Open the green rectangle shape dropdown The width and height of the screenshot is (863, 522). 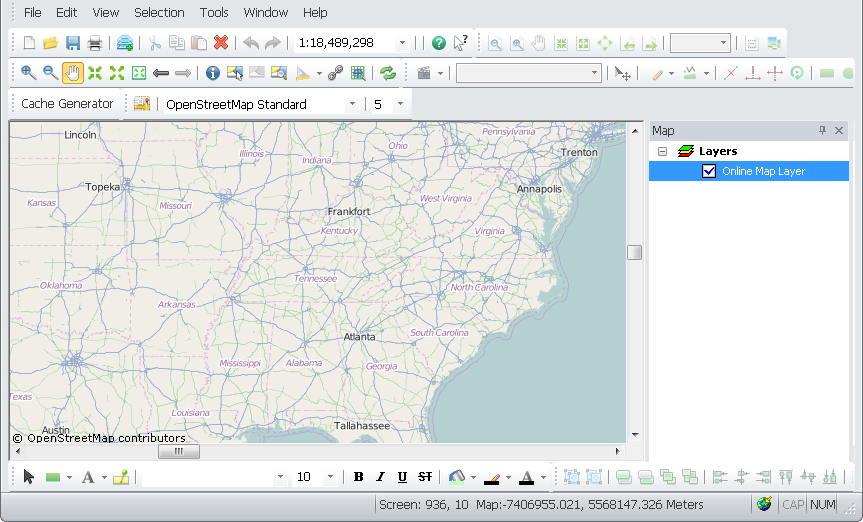pos(69,477)
